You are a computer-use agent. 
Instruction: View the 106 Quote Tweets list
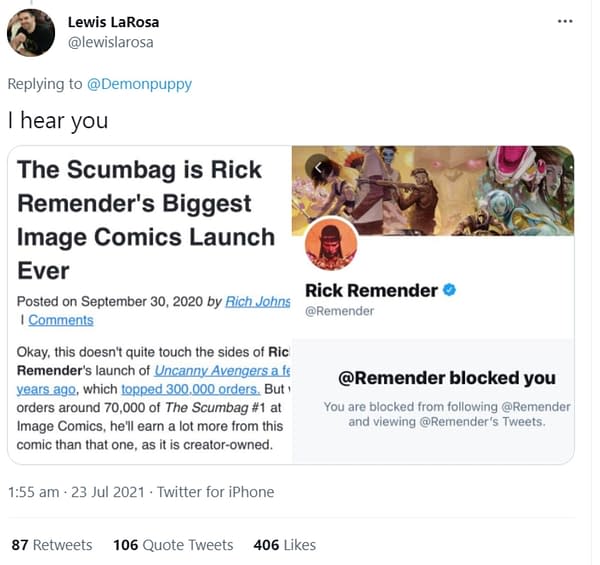point(173,545)
